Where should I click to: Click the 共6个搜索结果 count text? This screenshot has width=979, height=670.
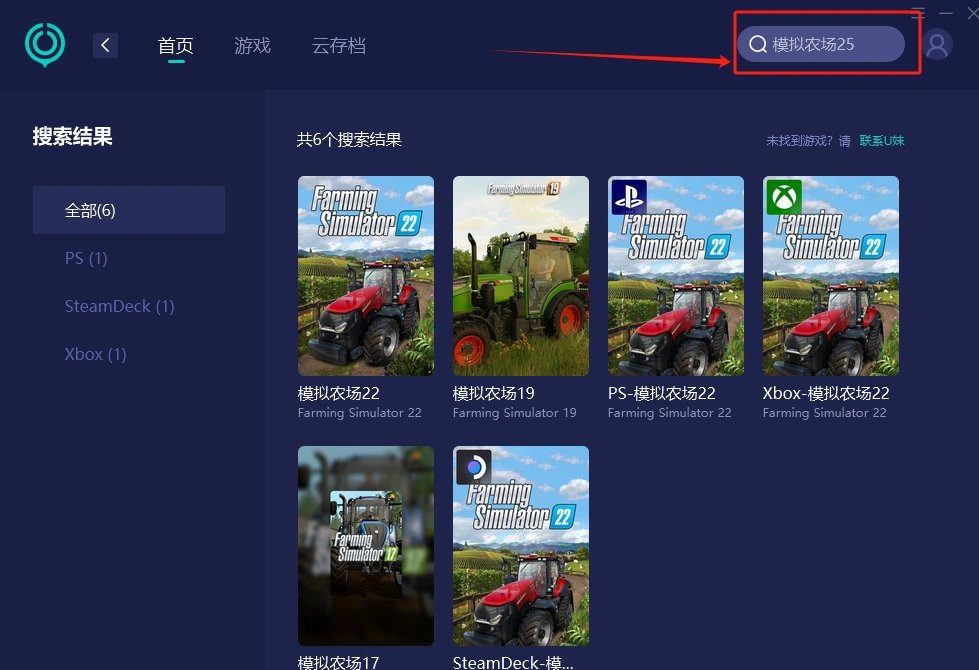click(349, 139)
